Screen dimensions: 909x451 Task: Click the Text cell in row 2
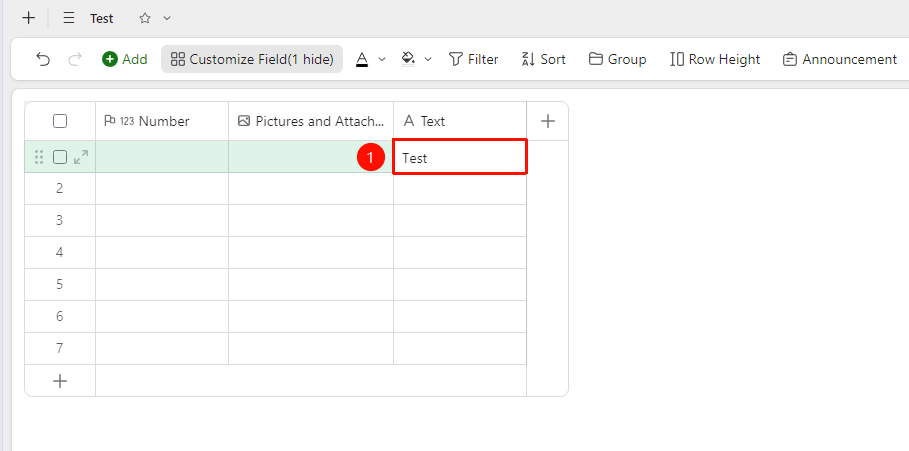click(x=460, y=188)
